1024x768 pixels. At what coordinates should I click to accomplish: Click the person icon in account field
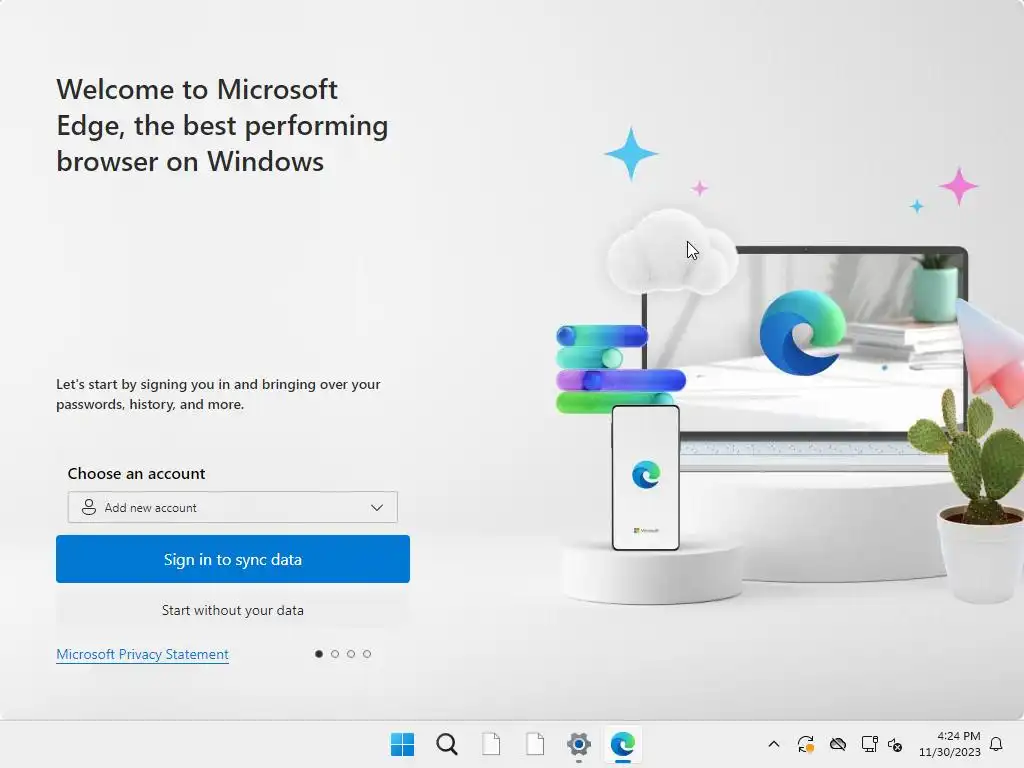point(89,507)
